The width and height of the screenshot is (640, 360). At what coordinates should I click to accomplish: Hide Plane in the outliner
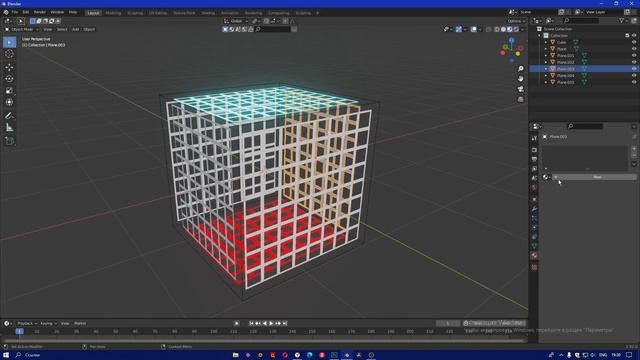coord(634,49)
